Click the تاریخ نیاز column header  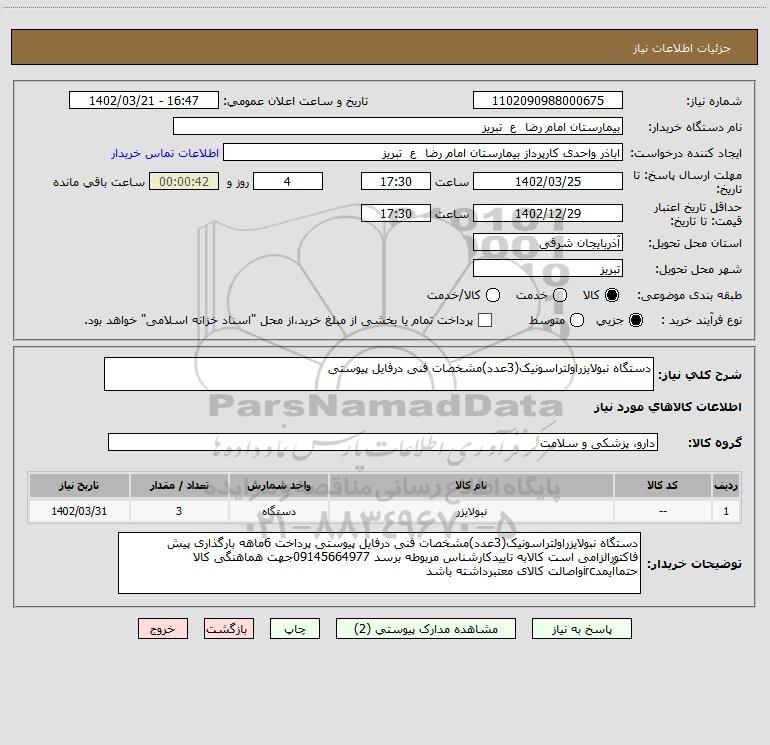pos(79,485)
